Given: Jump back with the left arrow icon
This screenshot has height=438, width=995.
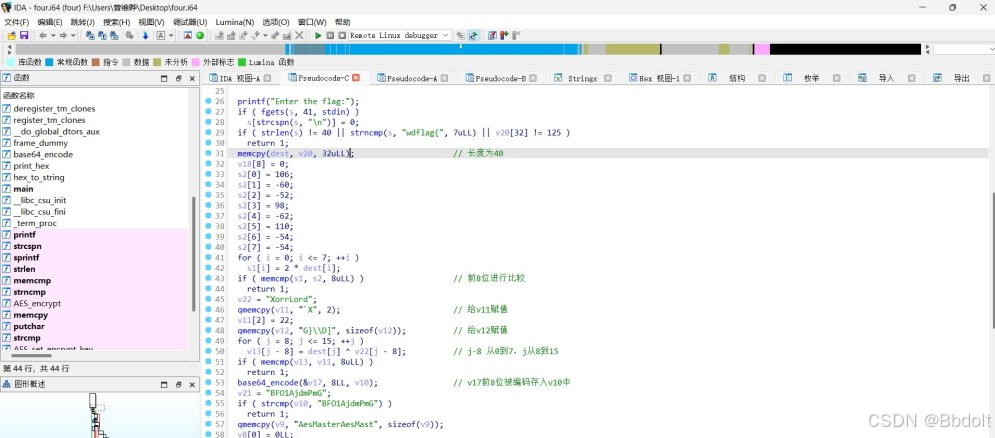Looking at the screenshot, I should (x=43, y=36).
